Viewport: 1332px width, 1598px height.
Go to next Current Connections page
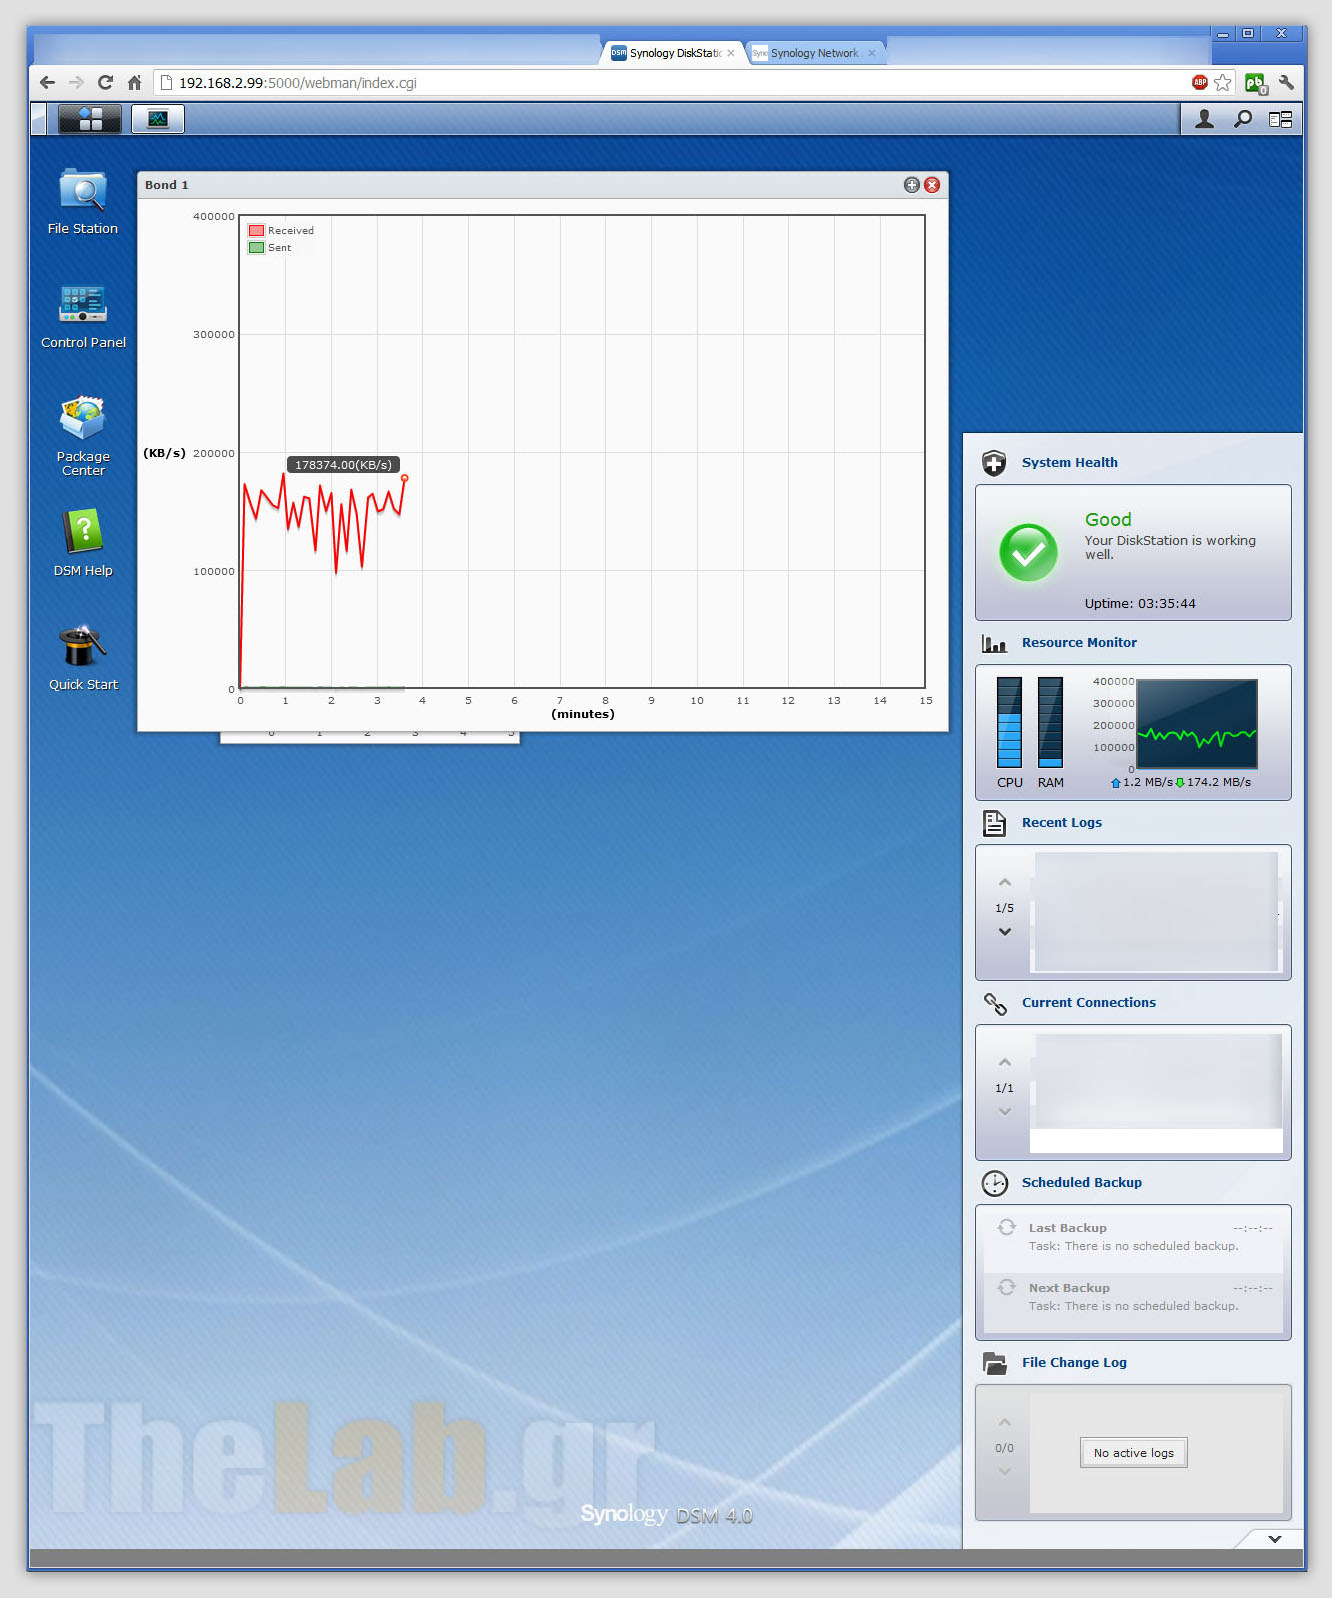tap(1005, 1111)
